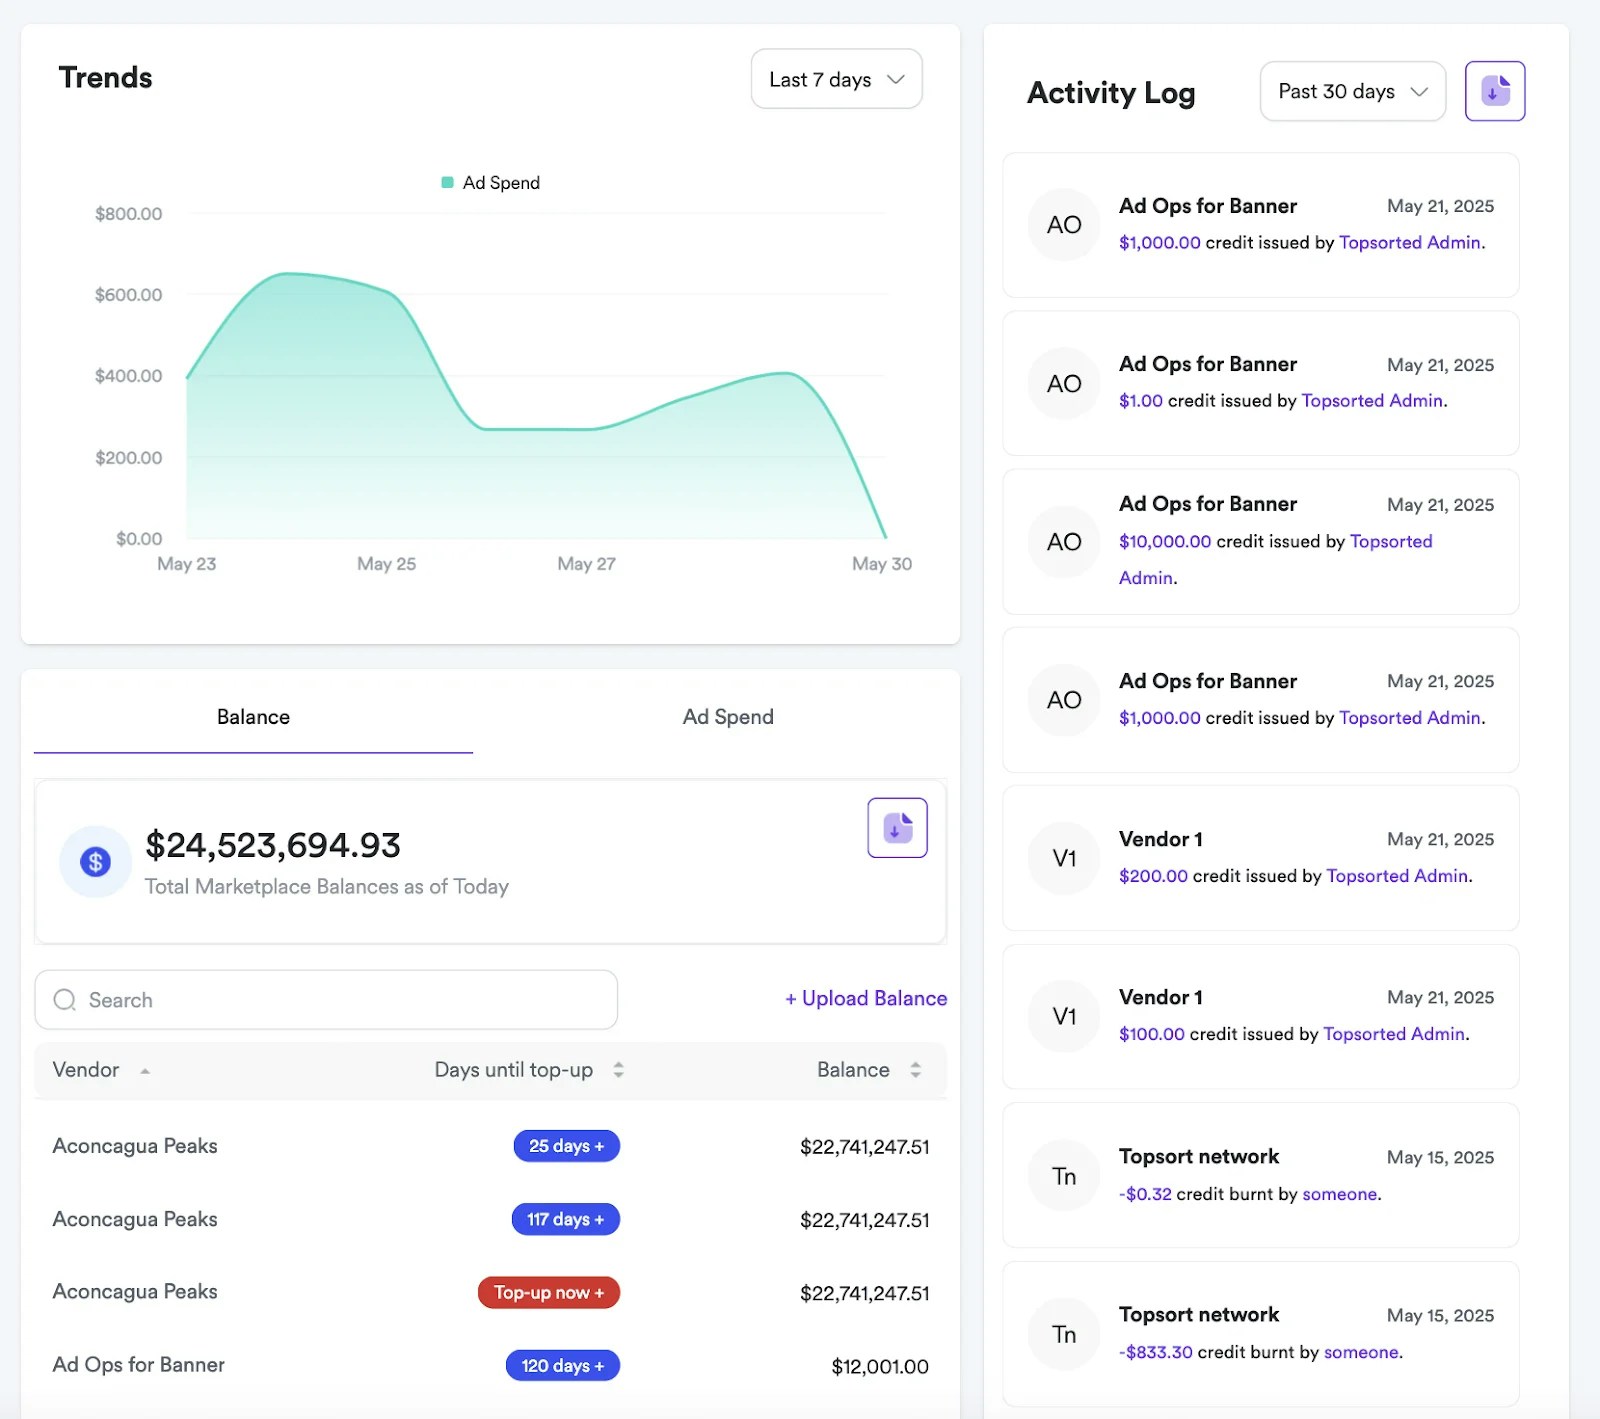Image resolution: width=1600 pixels, height=1419 pixels.
Task: Open the Last 7 days dropdown
Action: coord(836,79)
